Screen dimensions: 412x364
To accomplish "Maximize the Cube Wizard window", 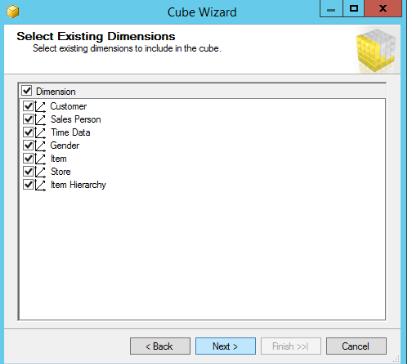I will (354, 8).
